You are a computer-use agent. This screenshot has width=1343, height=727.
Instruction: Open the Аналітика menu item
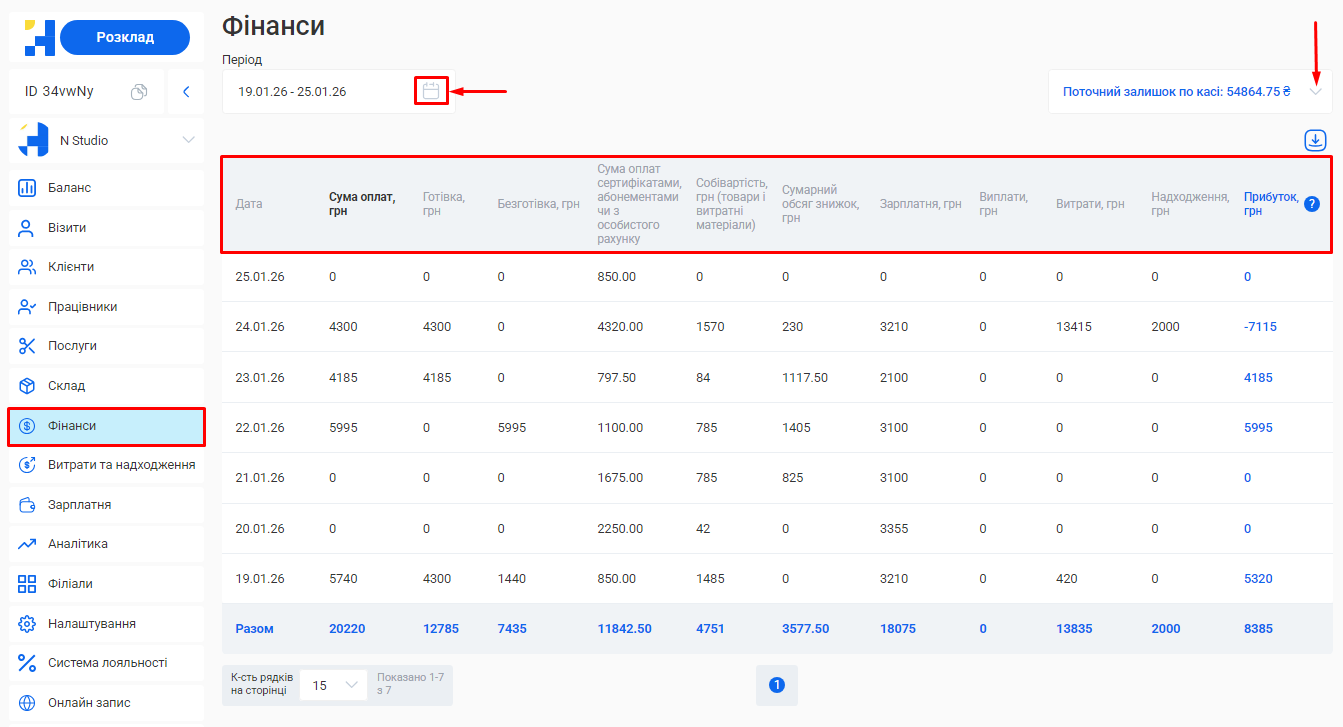(77, 544)
